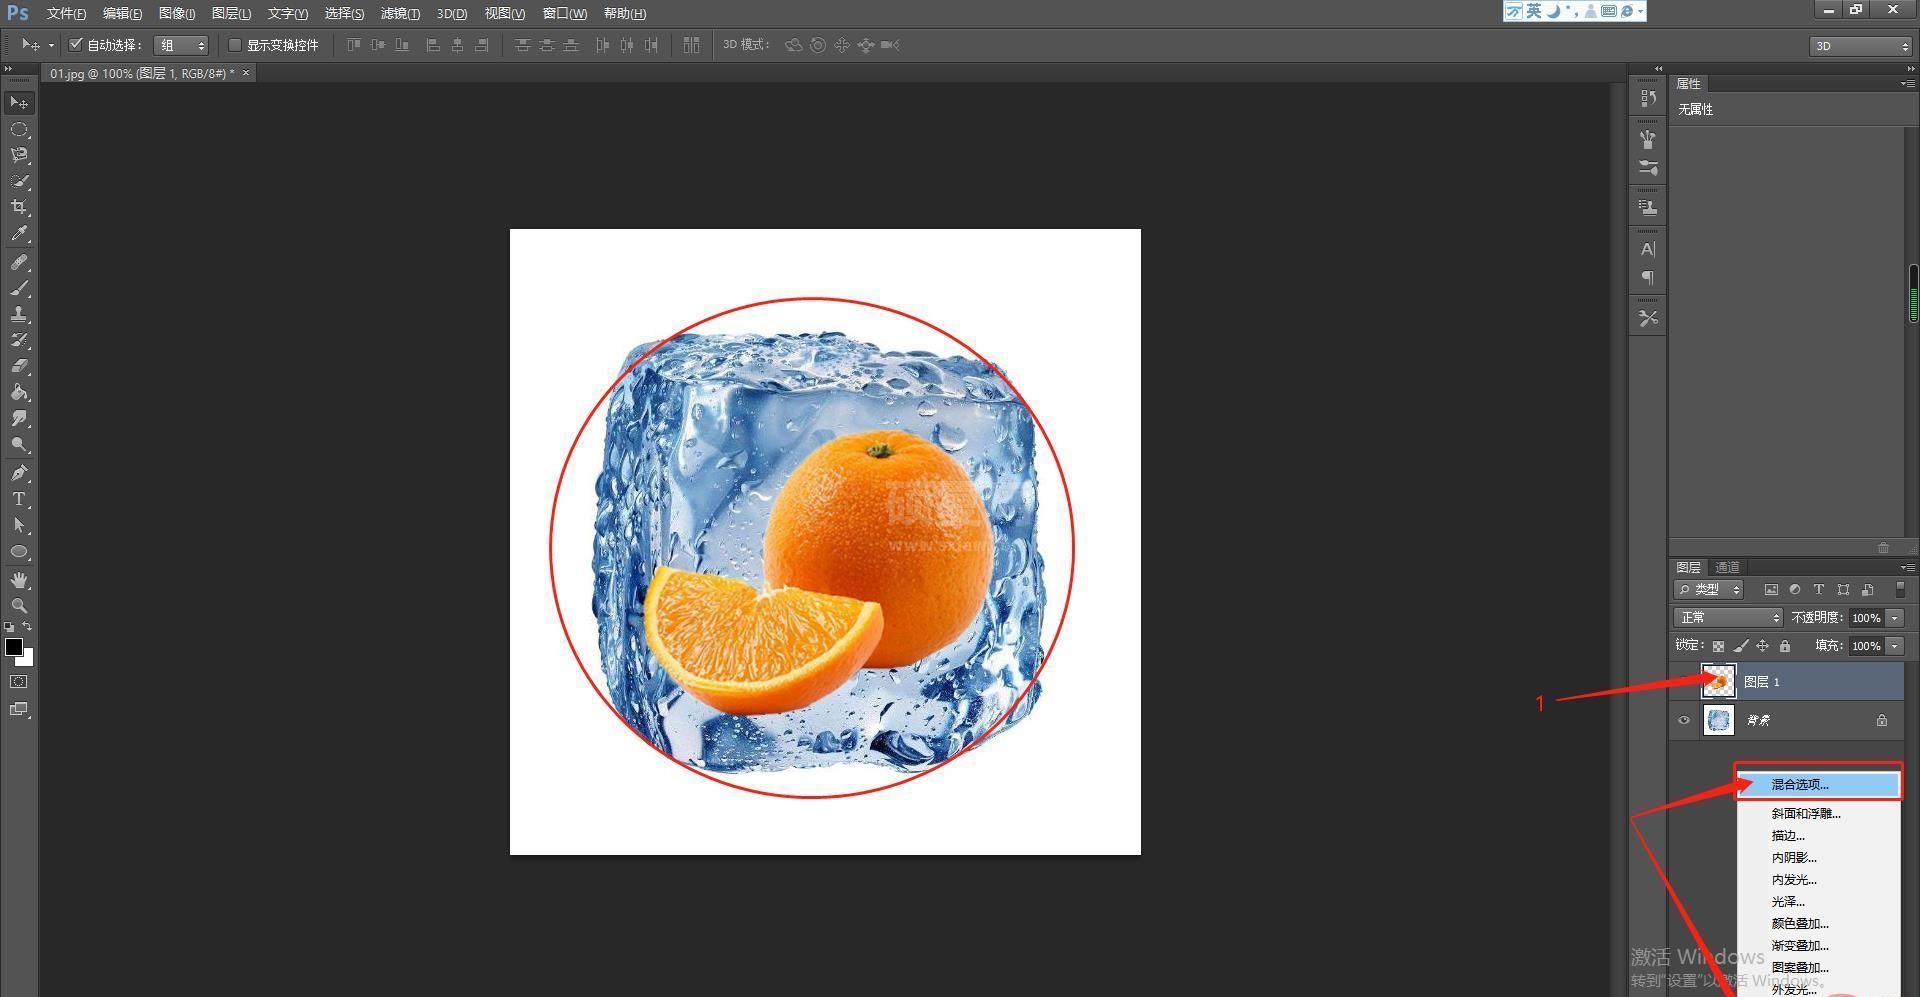Toggle Quick Mask mode button
The width and height of the screenshot is (1920, 997).
click(19, 682)
